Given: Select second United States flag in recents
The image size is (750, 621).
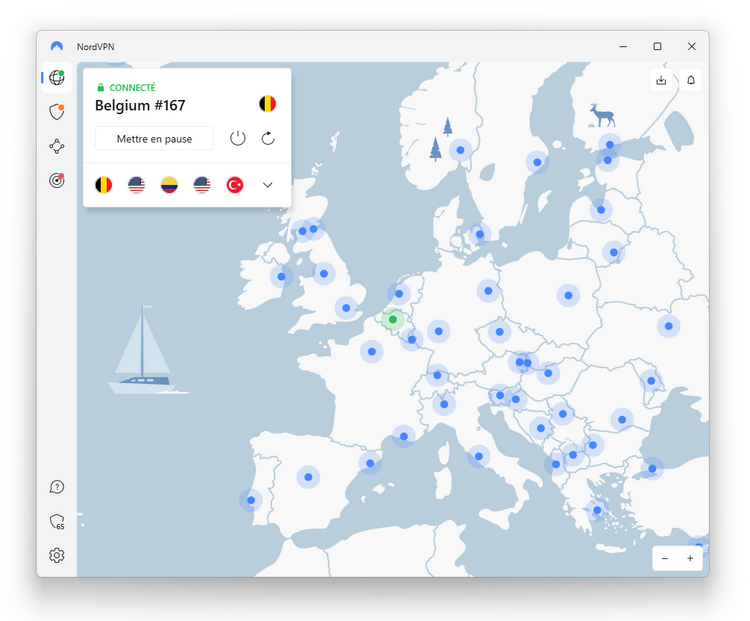Looking at the screenshot, I should pyautogui.click(x=202, y=185).
